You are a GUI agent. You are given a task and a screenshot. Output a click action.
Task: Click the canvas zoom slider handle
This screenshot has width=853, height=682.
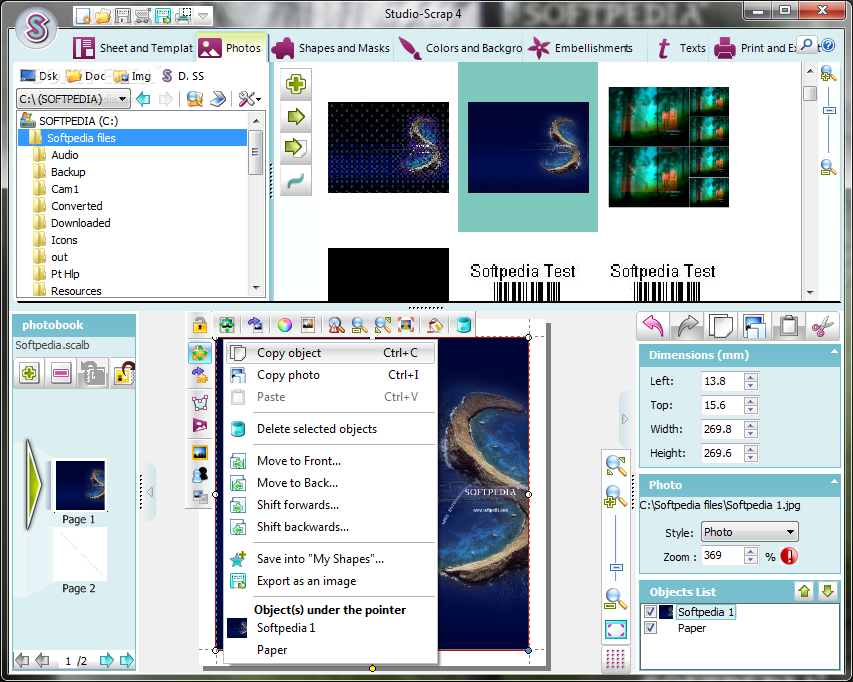pos(616,567)
